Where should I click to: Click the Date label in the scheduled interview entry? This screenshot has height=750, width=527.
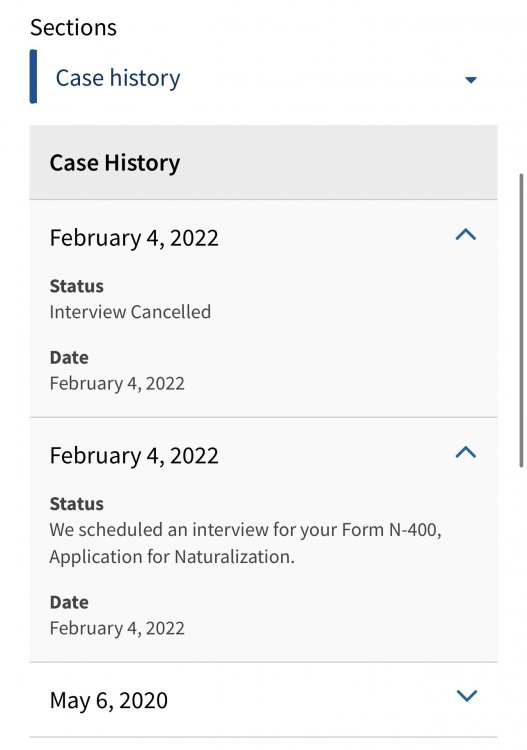coord(69,602)
